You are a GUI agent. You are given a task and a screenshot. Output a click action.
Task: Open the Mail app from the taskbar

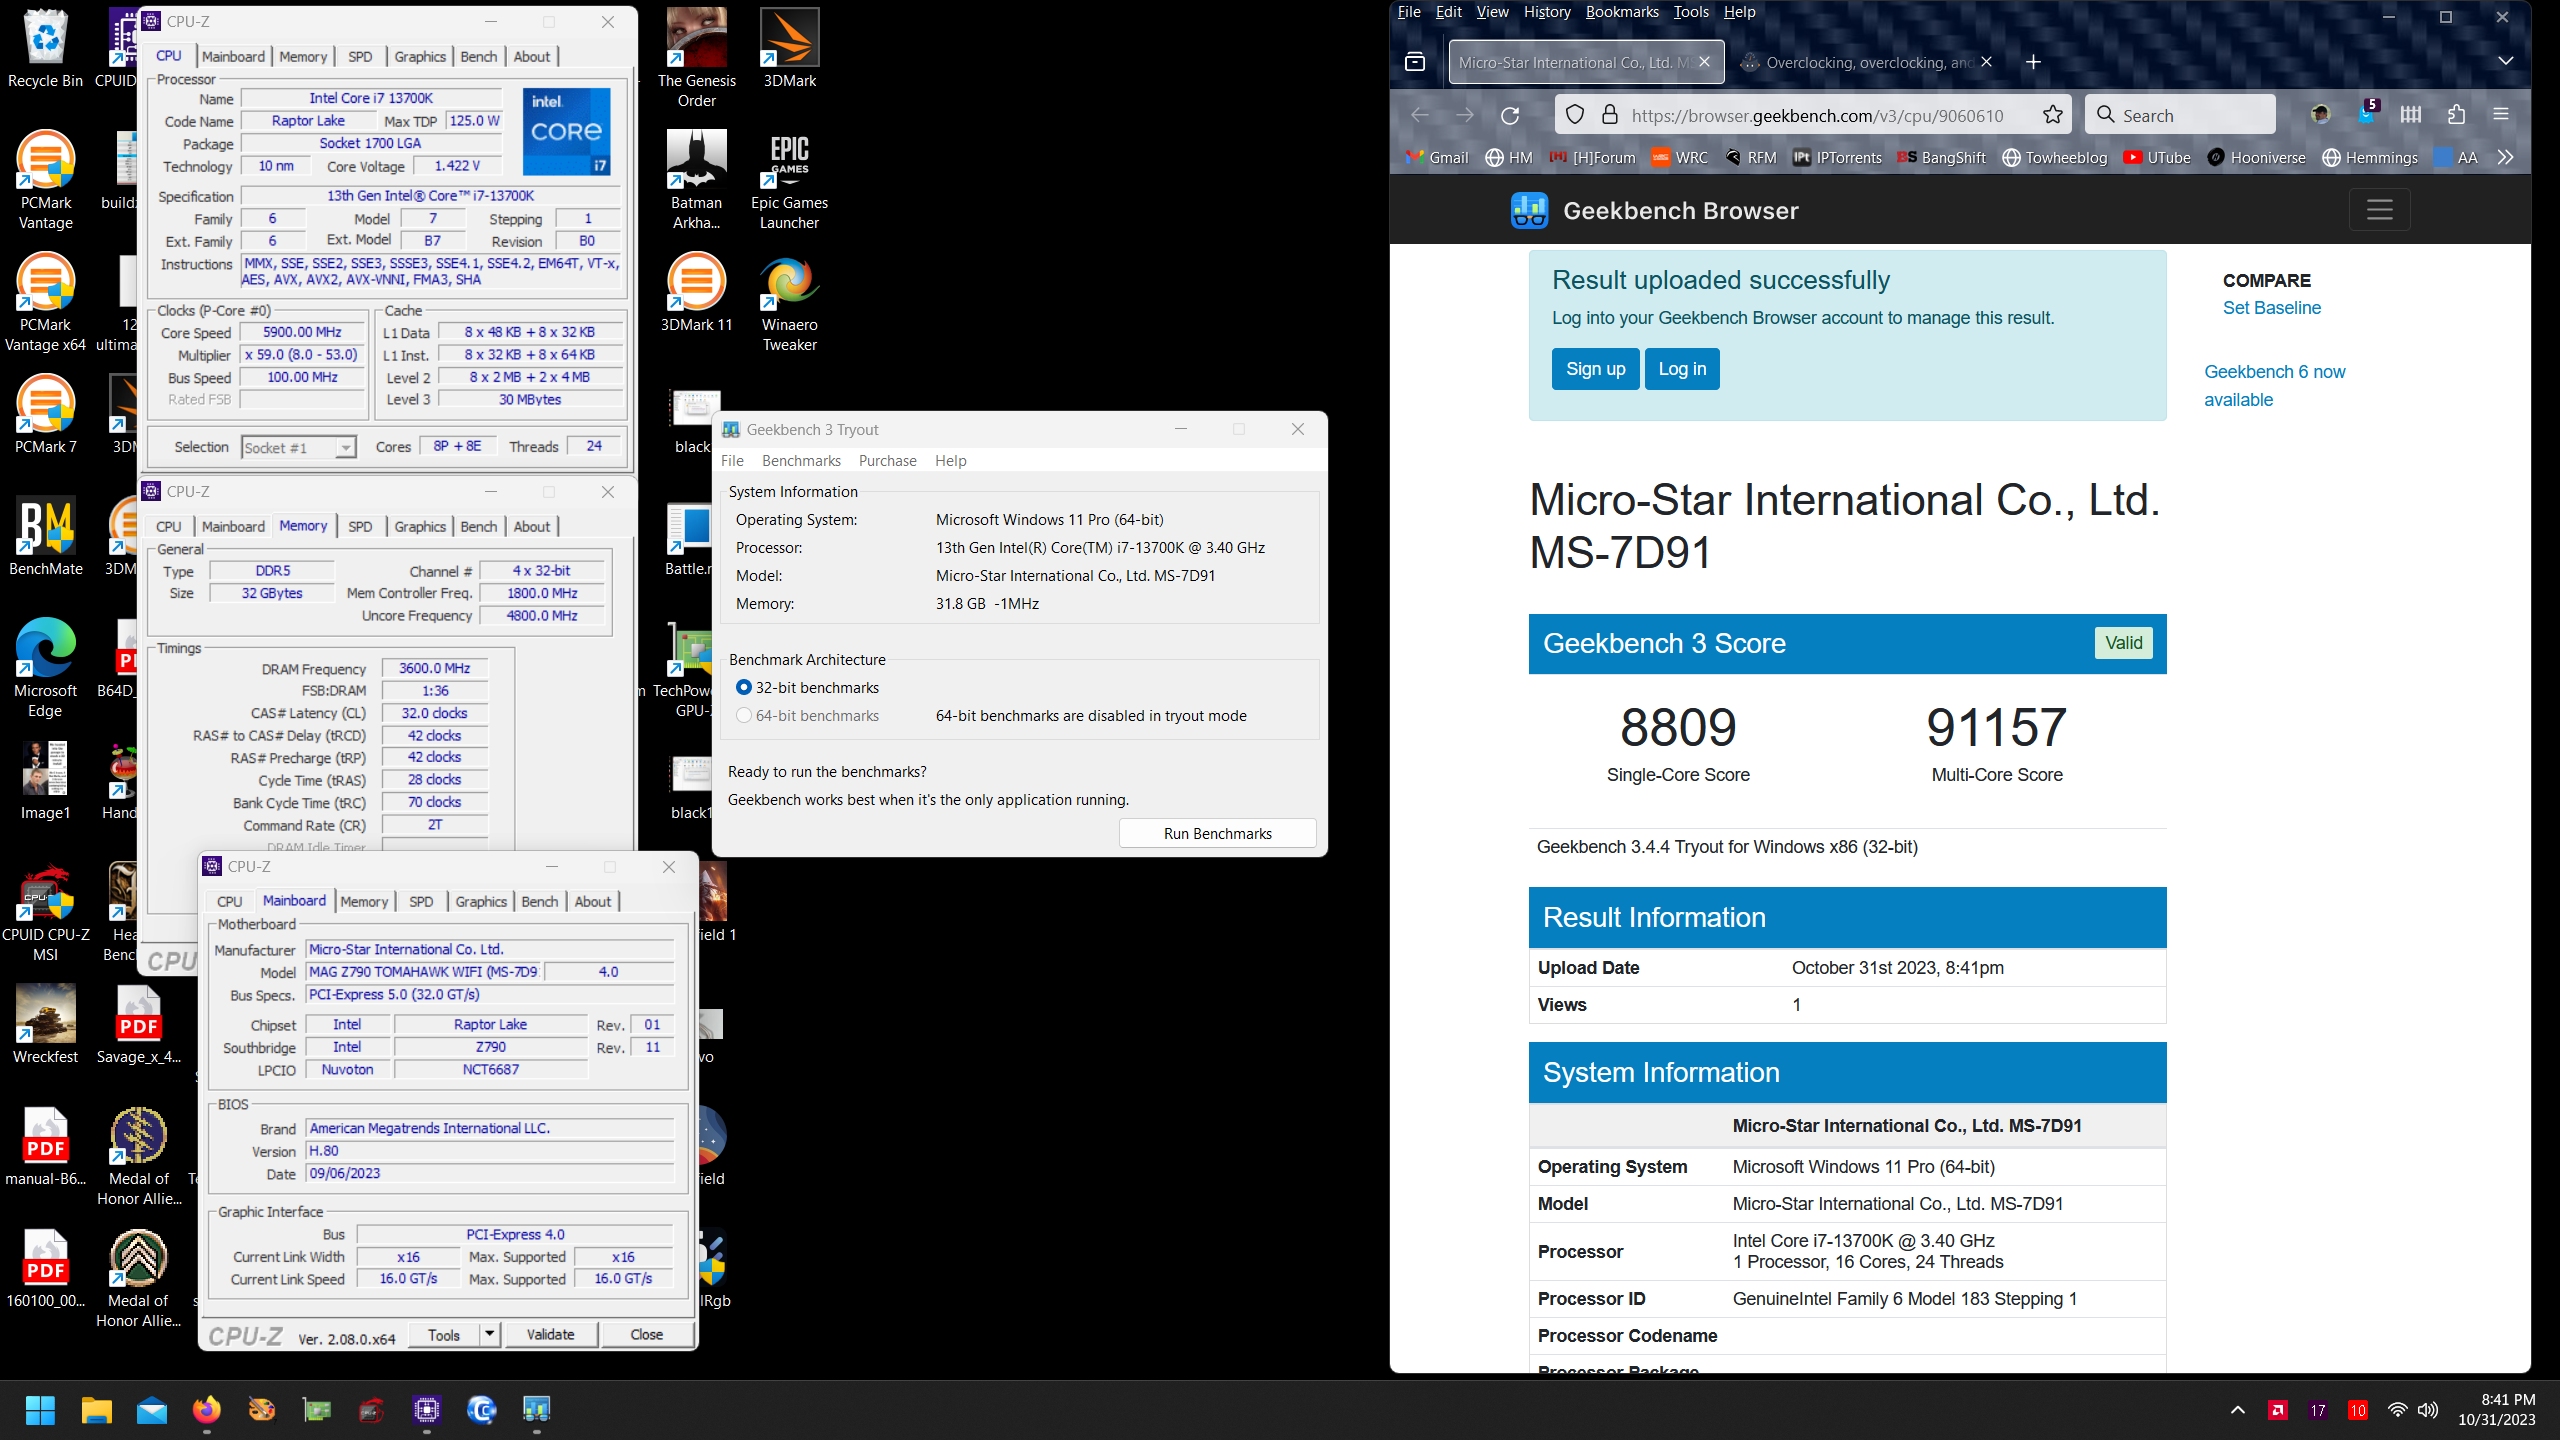pos(152,1410)
